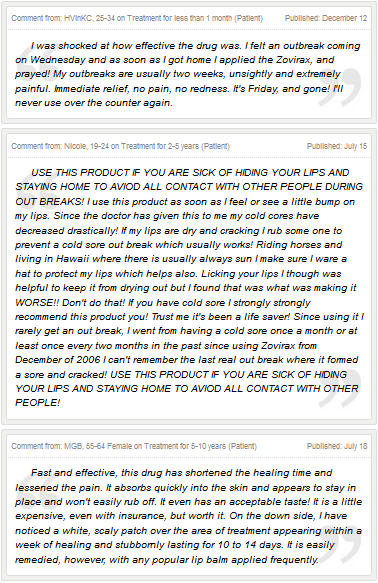Click 'never use over the counter again' sentence
This screenshot has width=378, height=583.
(94, 103)
